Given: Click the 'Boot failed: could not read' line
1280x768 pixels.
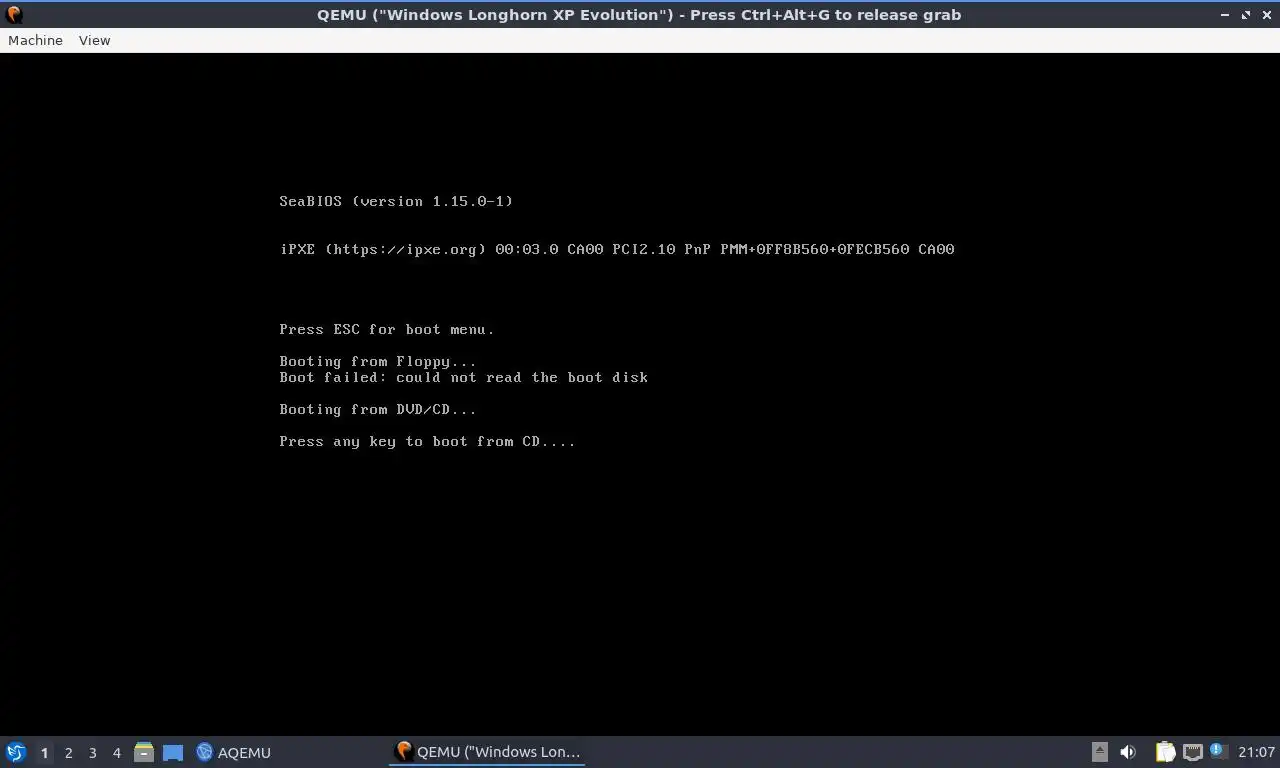Looking at the screenshot, I should click(x=464, y=377).
